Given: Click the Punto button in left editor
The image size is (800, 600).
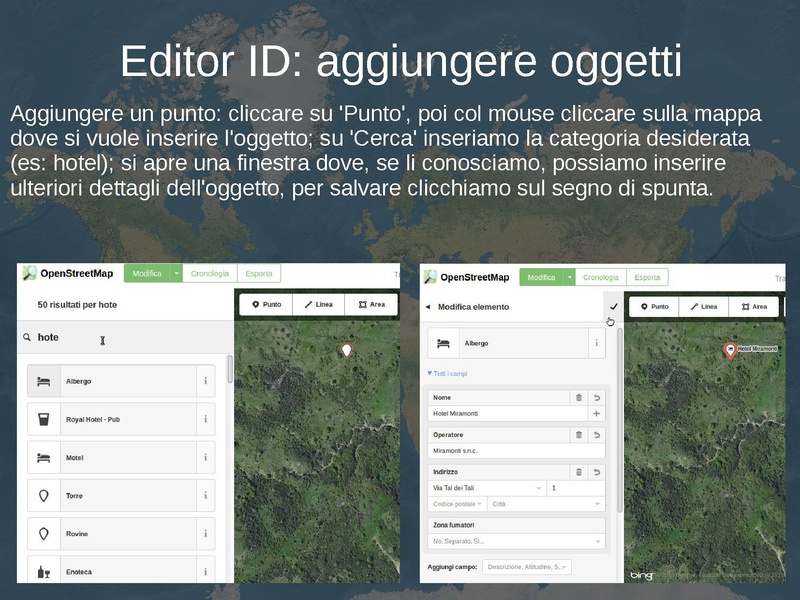Looking at the screenshot, I should [266, 304].
